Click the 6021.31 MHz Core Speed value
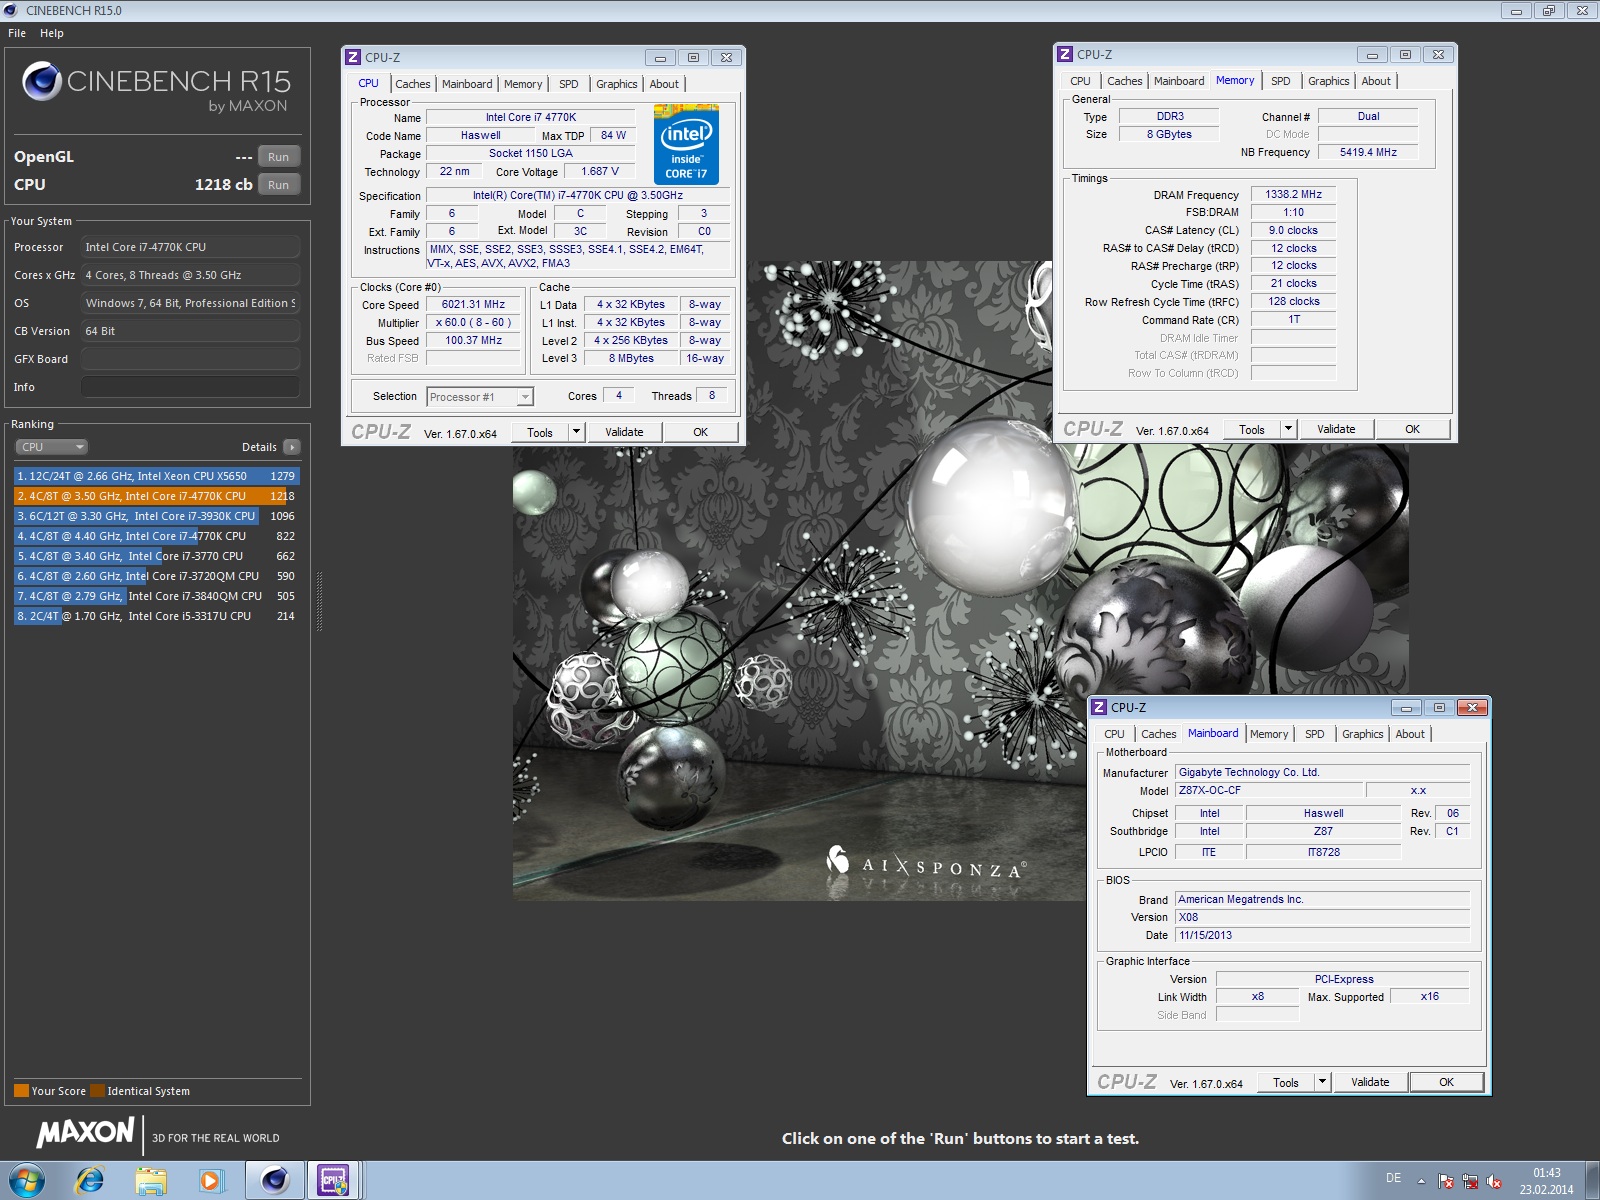The width and height of the screenshot is (1600, 1200). [473, 304]
